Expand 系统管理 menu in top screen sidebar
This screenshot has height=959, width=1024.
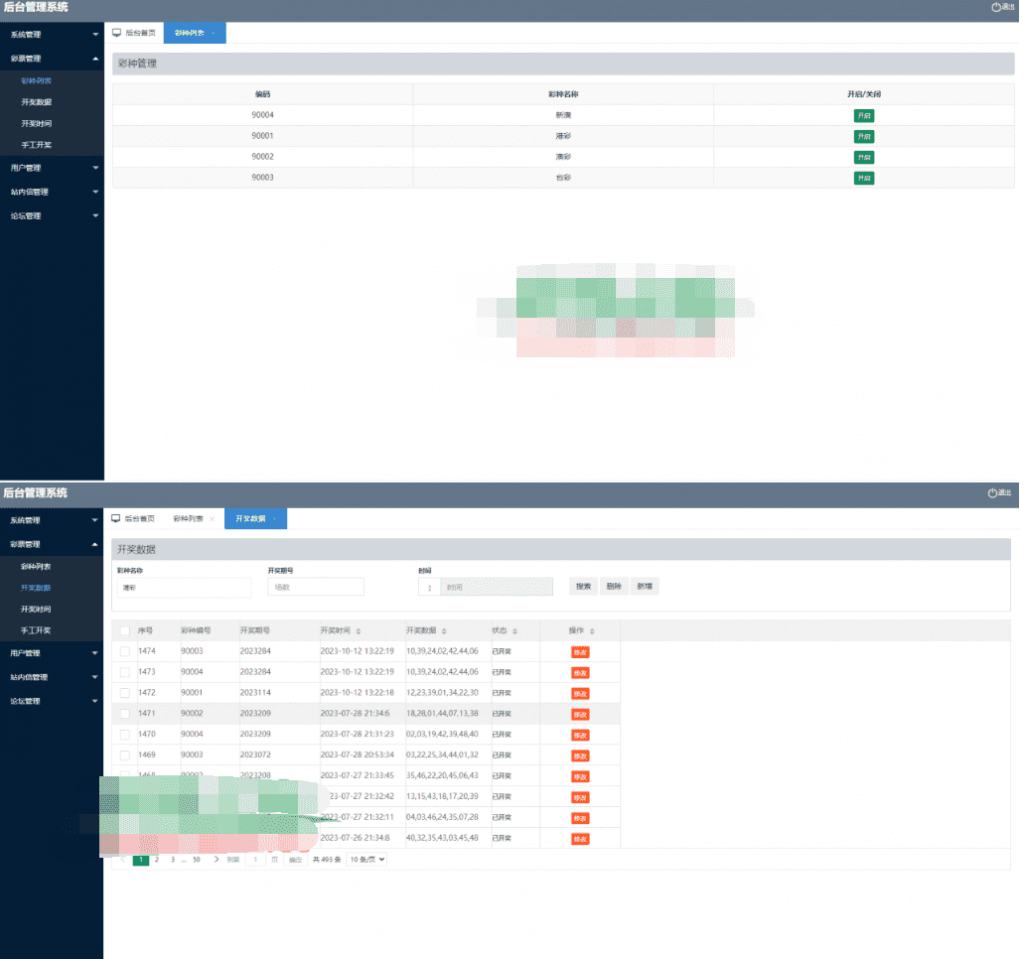coord(52,35)
